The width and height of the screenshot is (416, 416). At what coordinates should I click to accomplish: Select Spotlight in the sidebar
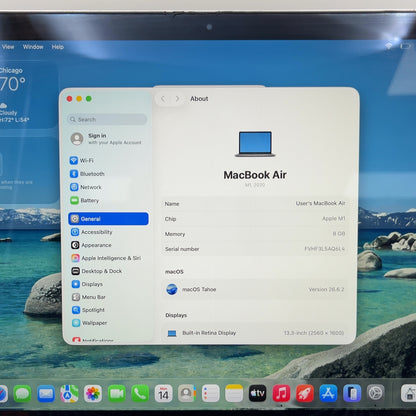[88, 310]
